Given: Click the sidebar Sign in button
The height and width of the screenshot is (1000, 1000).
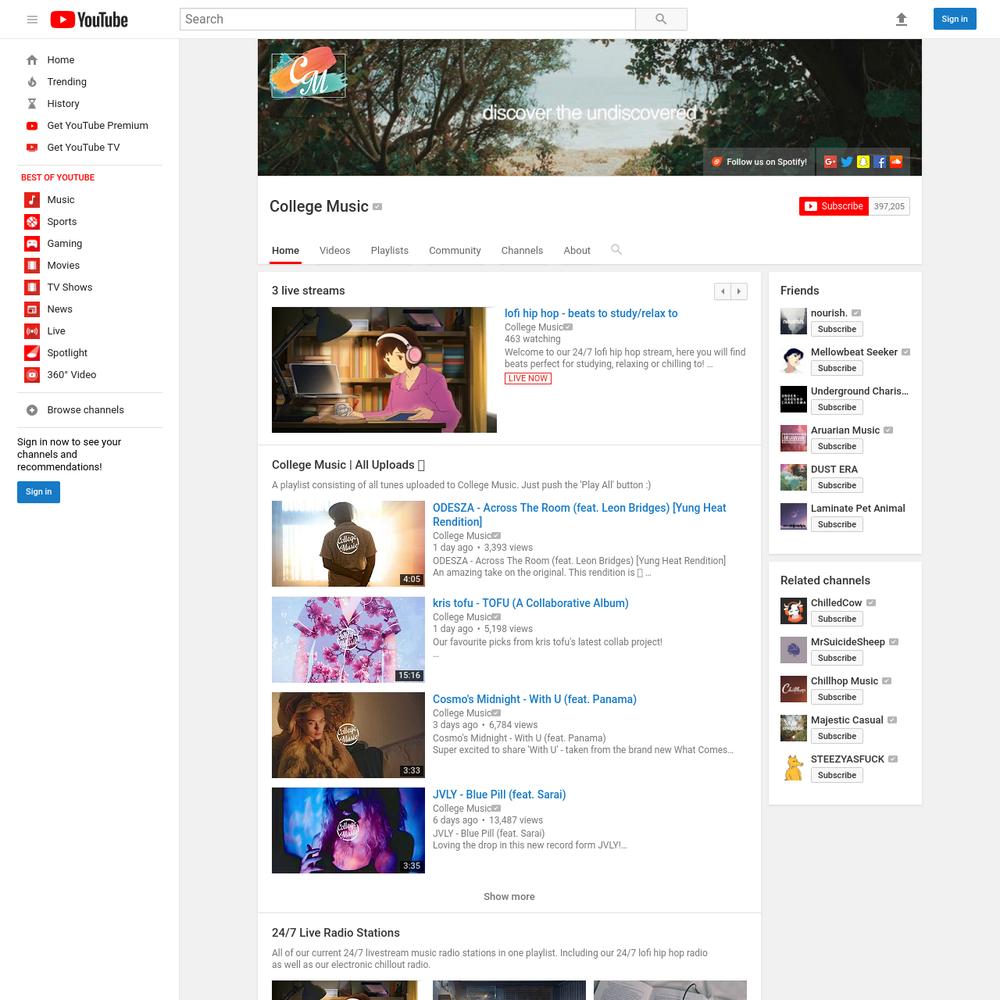Looking at the screenshot, I should (x=38, y=492).
